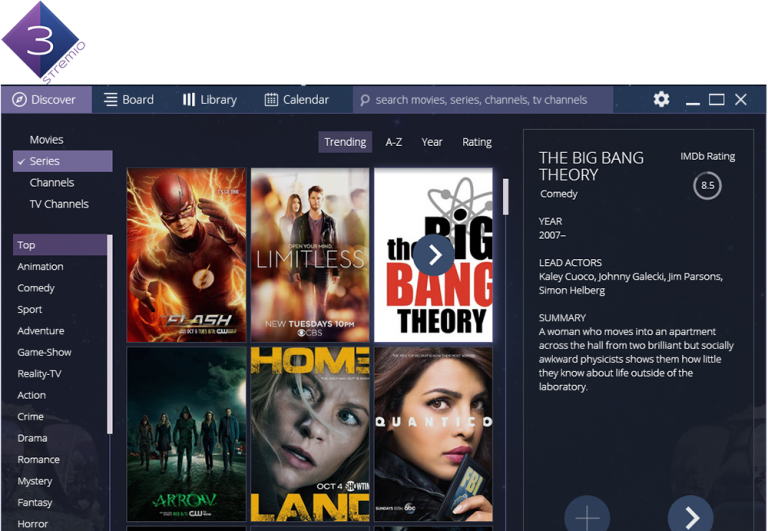This screenshot has width=768, height=531.
Task: Click the next arrow in details panel
Action: click(x=690, y=517)
